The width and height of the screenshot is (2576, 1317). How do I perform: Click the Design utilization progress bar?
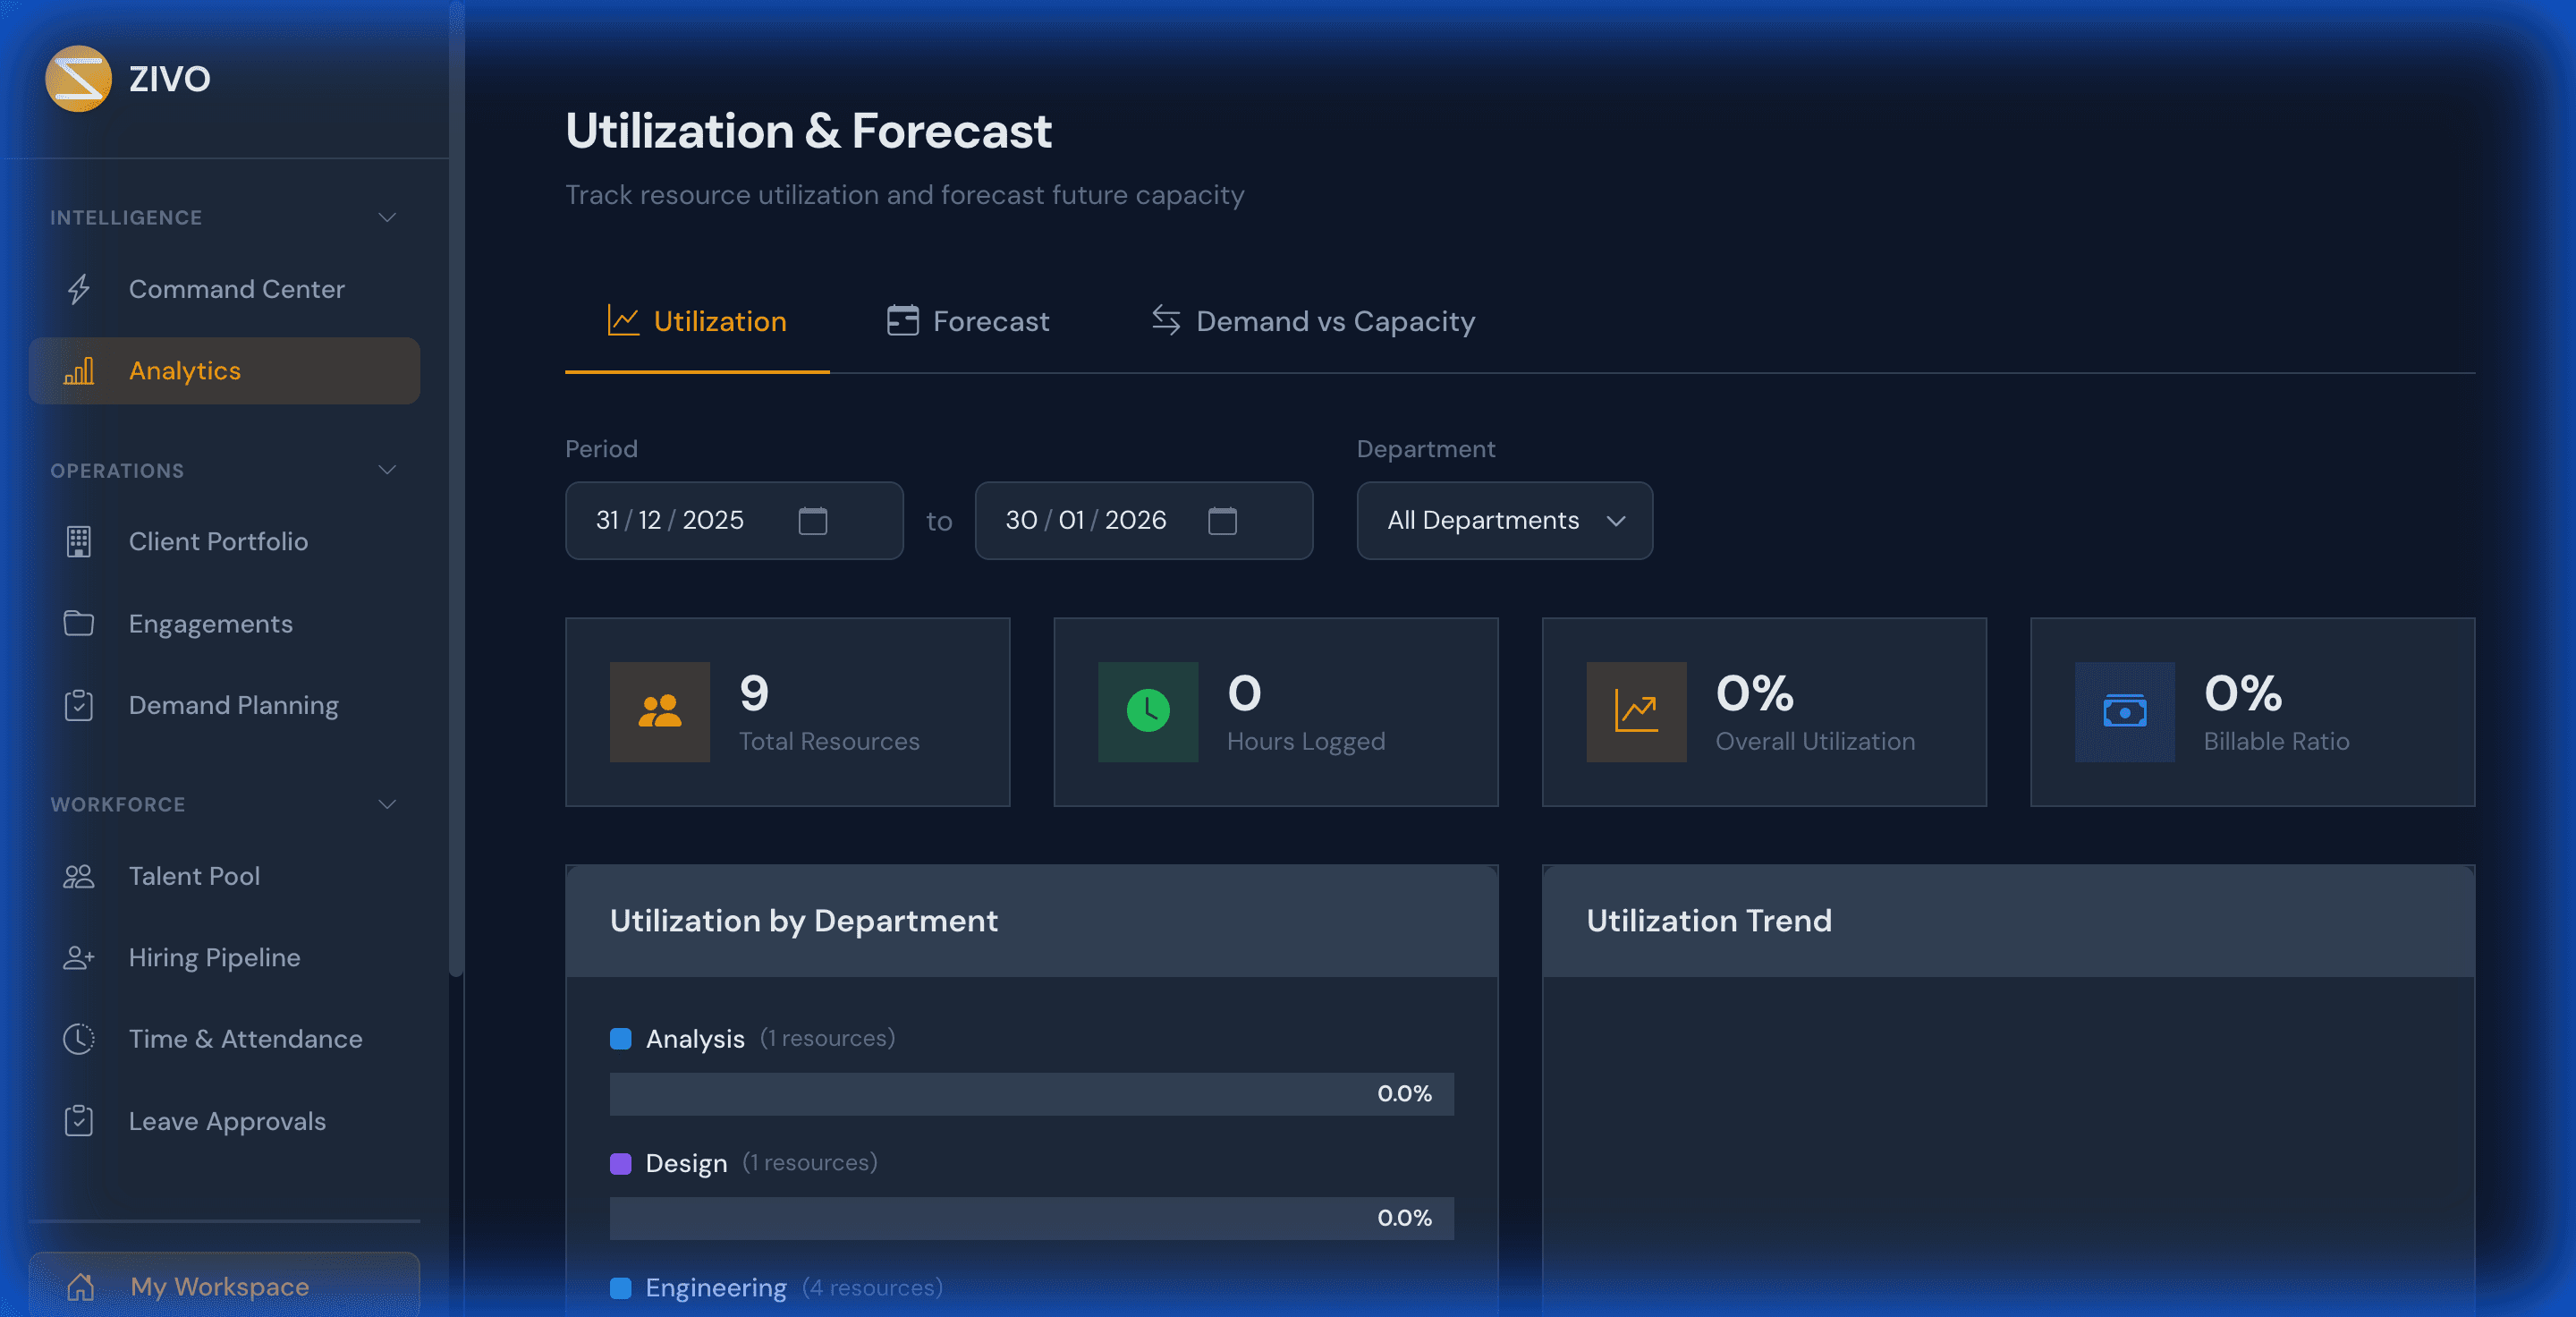tap(1031, 1218)
